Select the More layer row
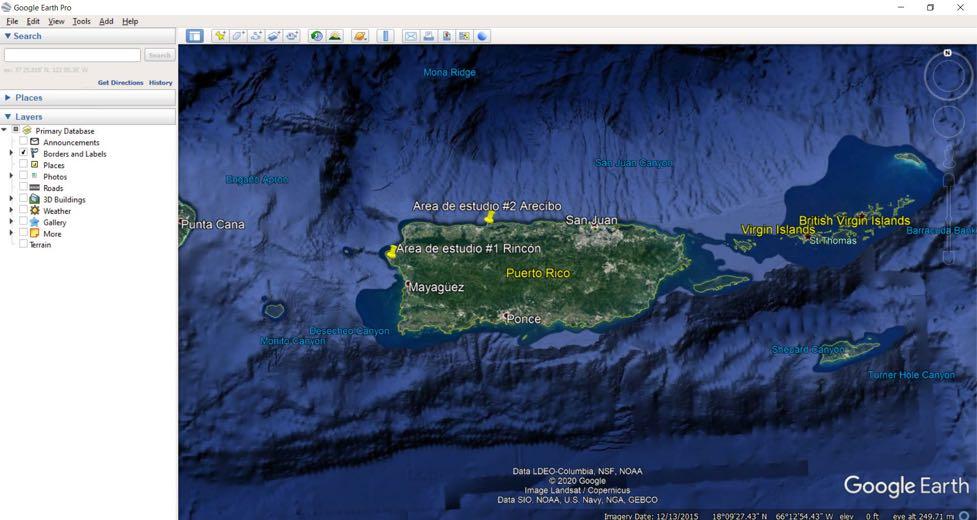This screenshot has width=977, height=520. [x=52, y=234]
